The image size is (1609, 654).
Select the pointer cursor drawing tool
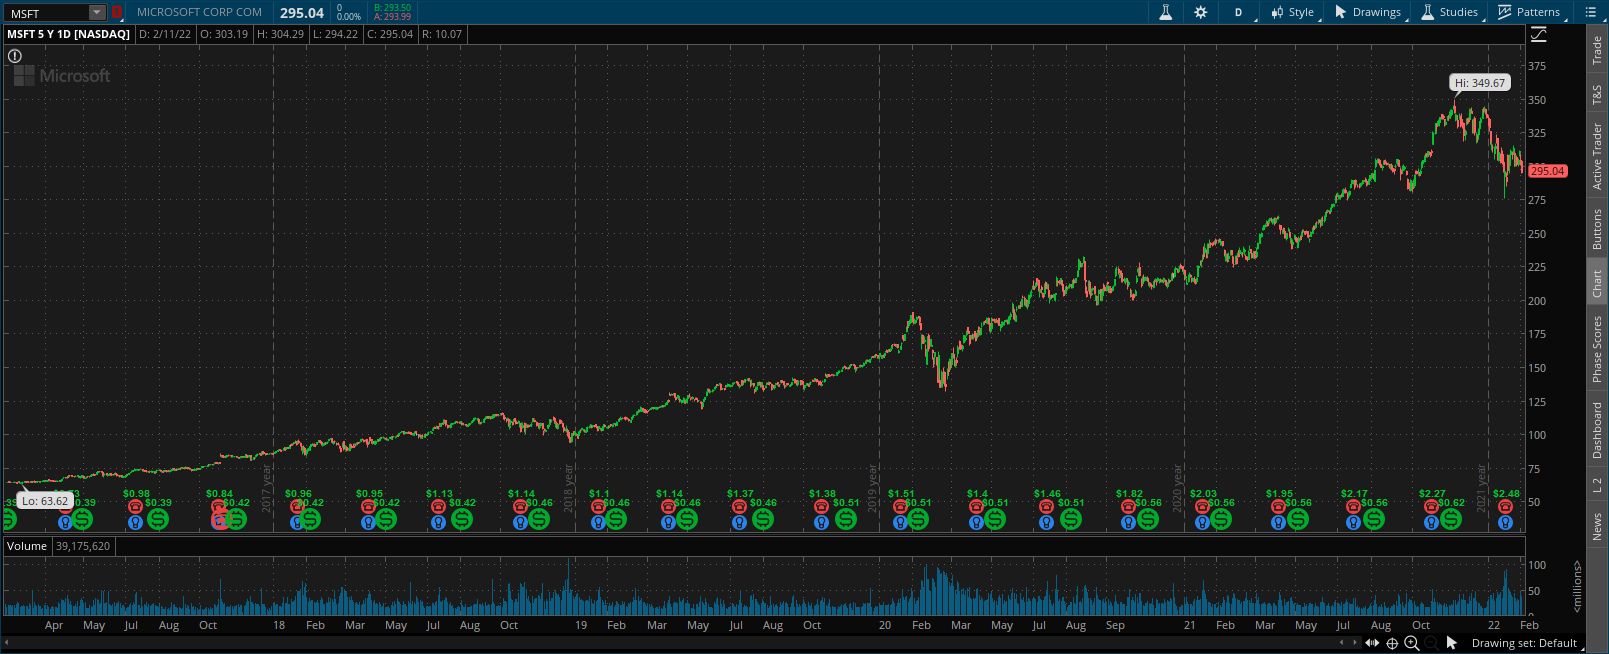pyautogui.click(x=1452, y=643)
